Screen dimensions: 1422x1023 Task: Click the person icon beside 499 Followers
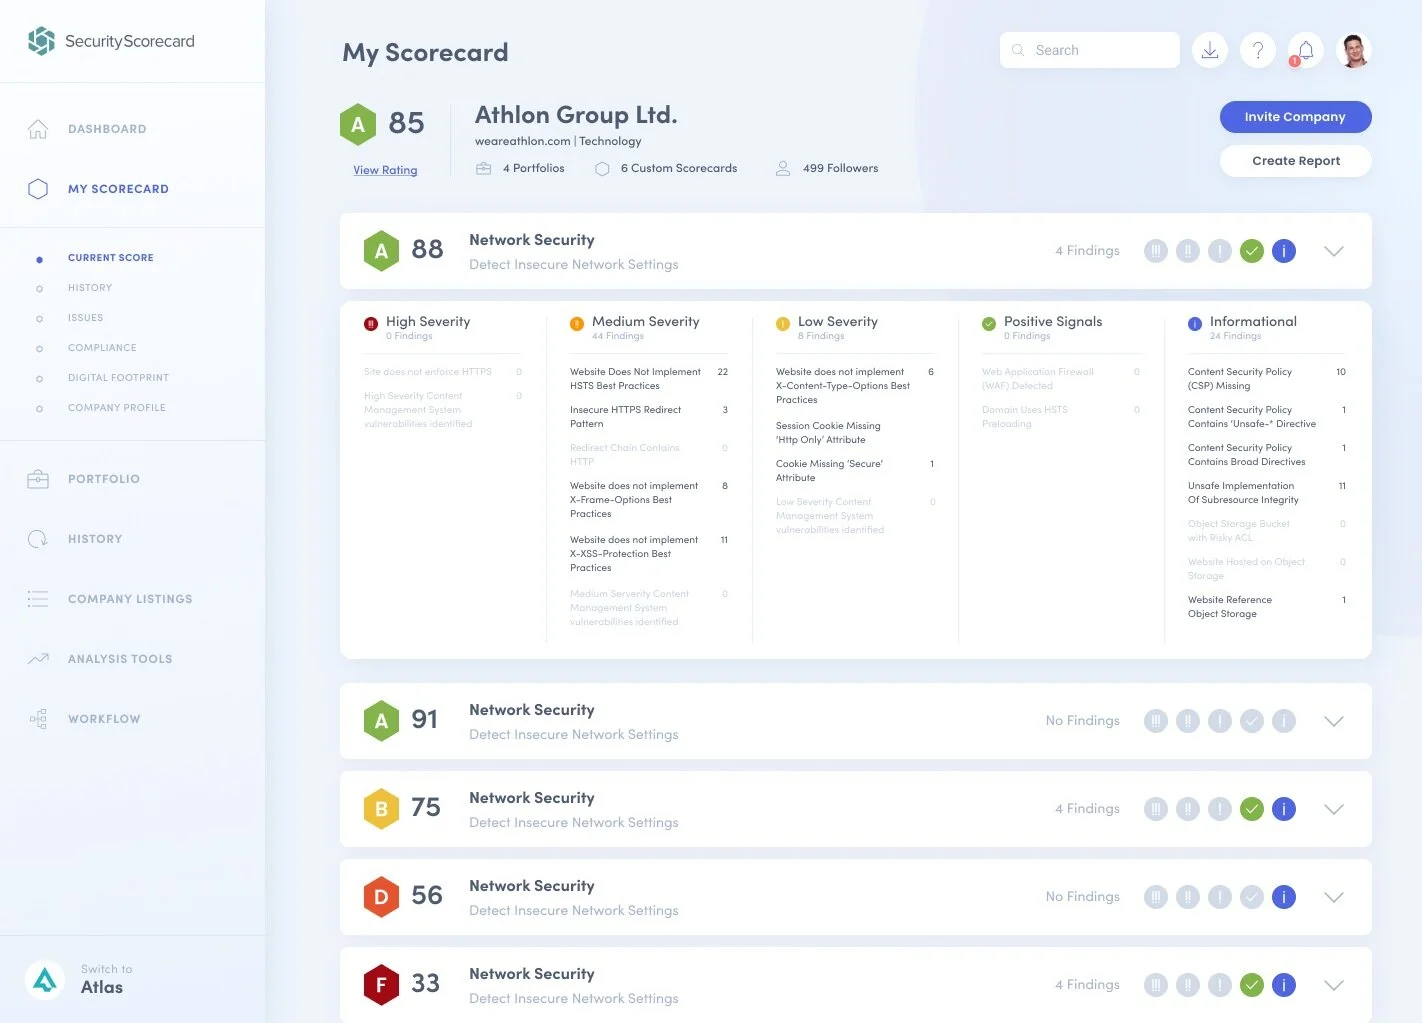783,168
